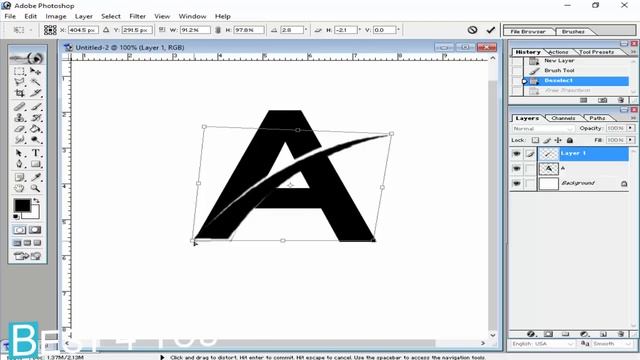Open layer style menu at Layers bottom
The width and height of the screenshot is (640, 360).
pyautogui.click(x=531, y=334)
